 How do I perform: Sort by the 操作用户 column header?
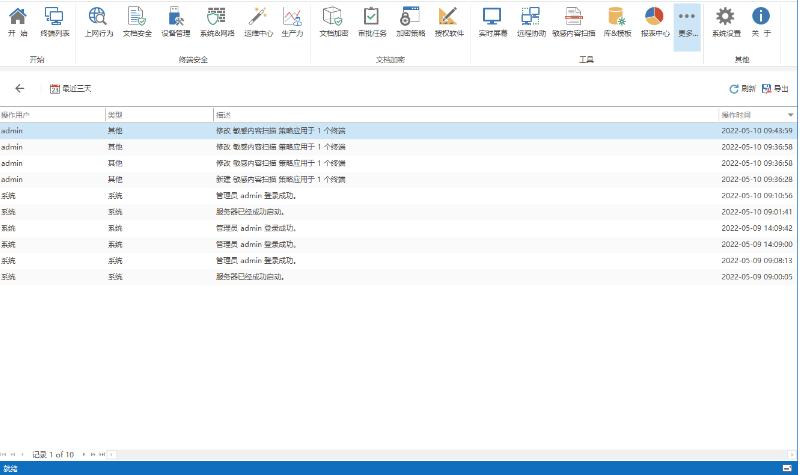tap(50, 115)
